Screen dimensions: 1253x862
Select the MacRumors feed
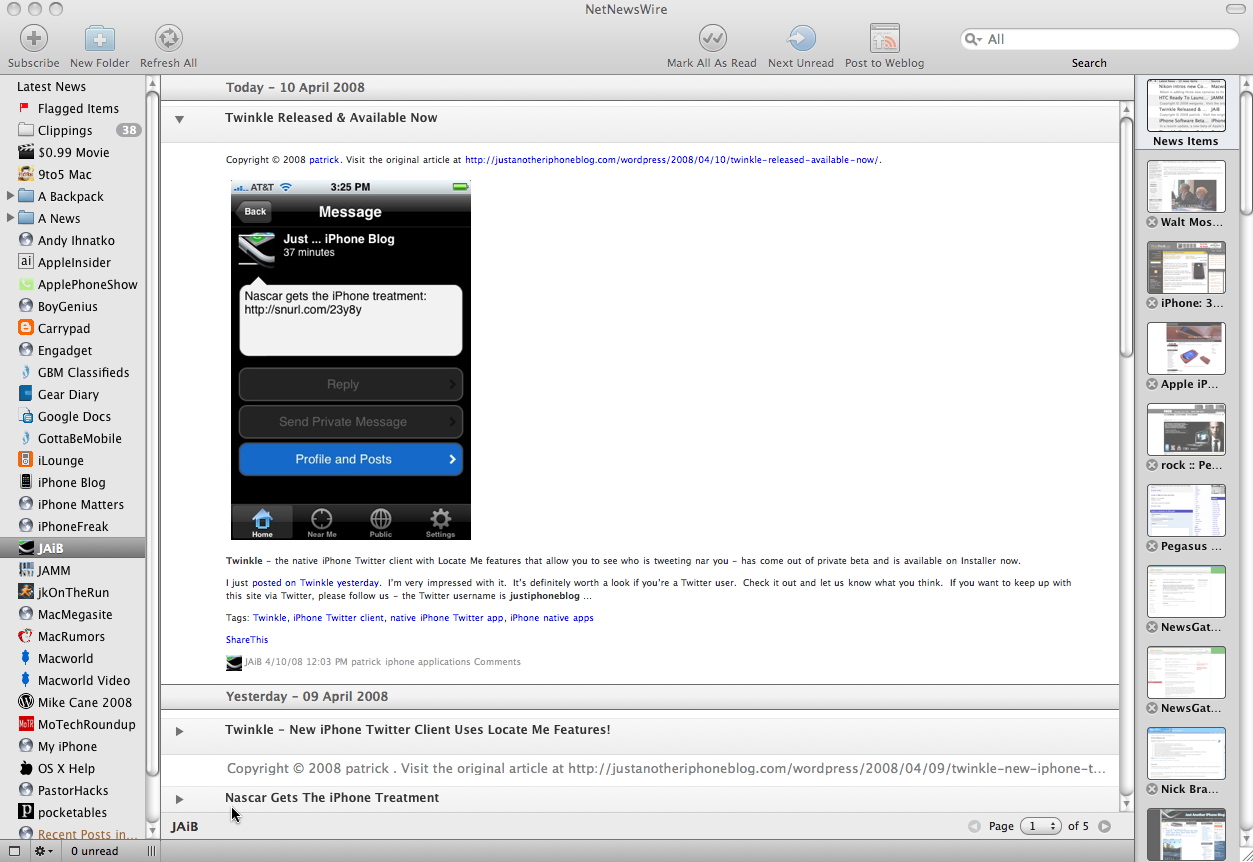tap(71, 636)
